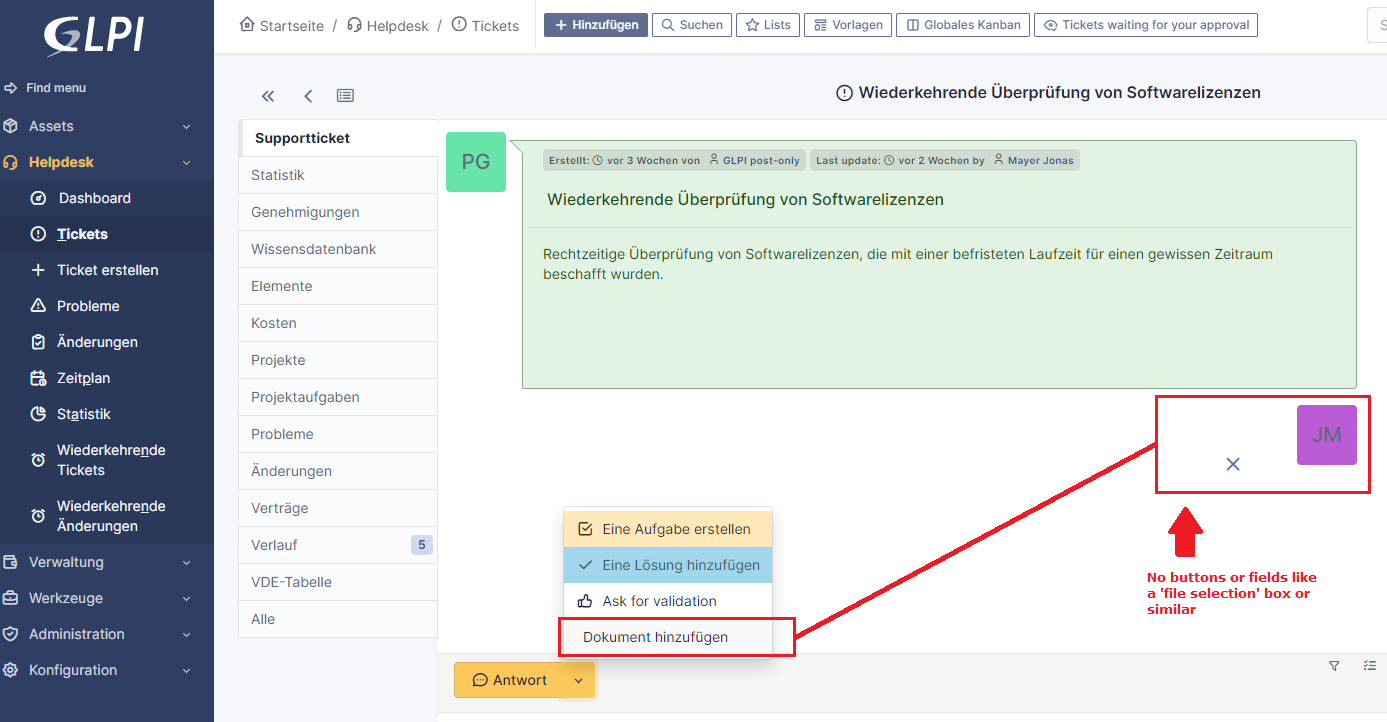Click the Startseite home icon in breadcrumb

(x=246, y=25)
